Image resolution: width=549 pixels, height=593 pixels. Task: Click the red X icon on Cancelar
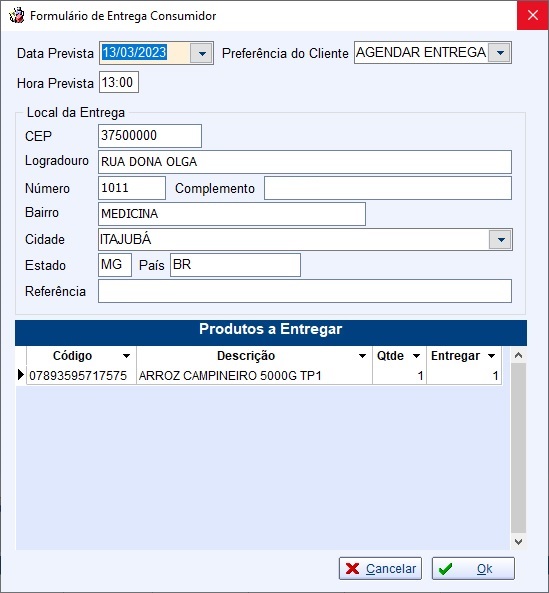coord(352,568)
